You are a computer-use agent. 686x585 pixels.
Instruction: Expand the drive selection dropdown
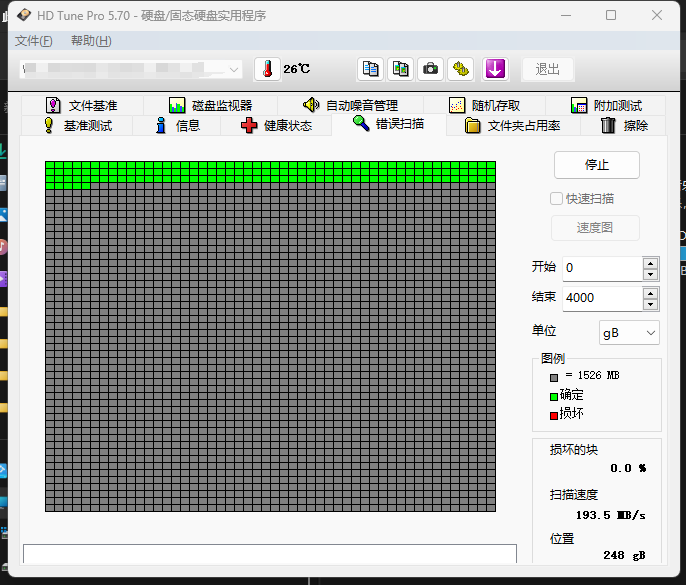[x=234, y=70]
